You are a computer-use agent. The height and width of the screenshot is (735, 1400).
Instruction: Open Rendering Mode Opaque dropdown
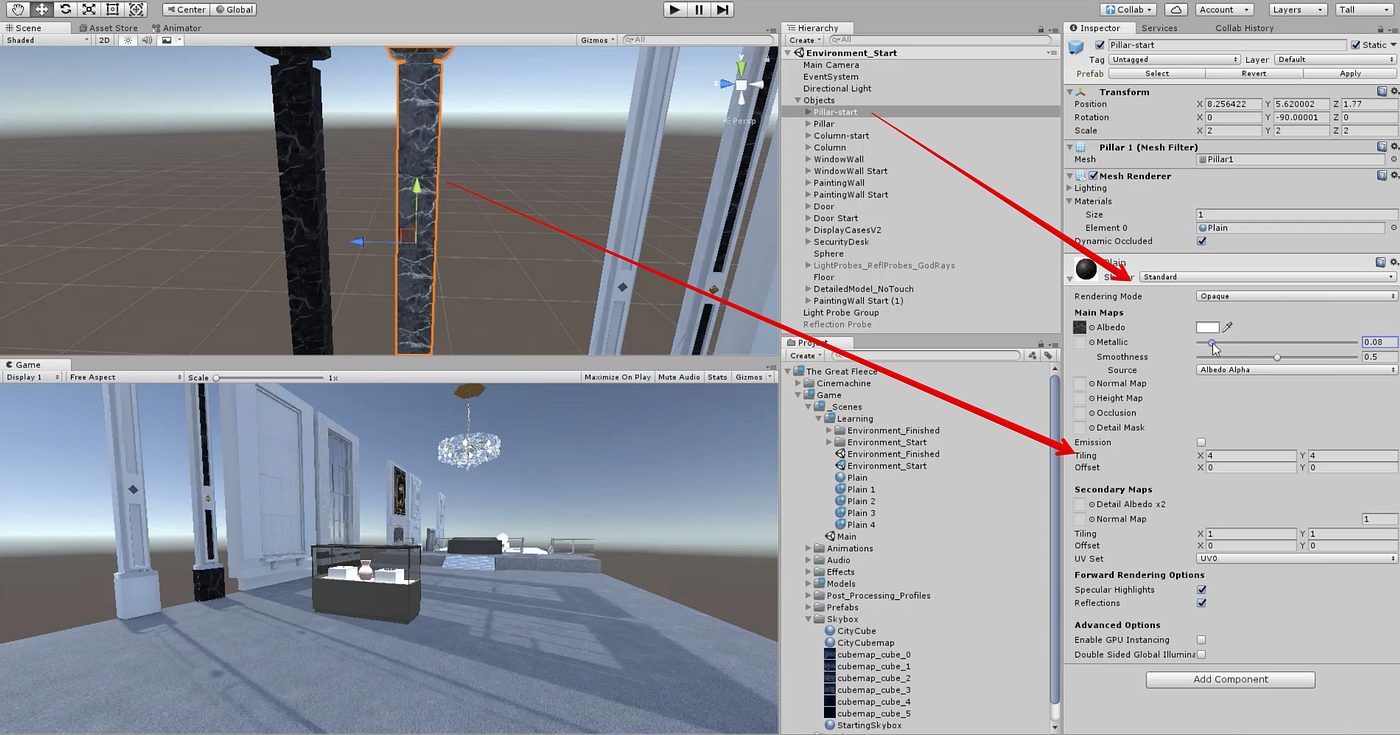coord(1297,296)
